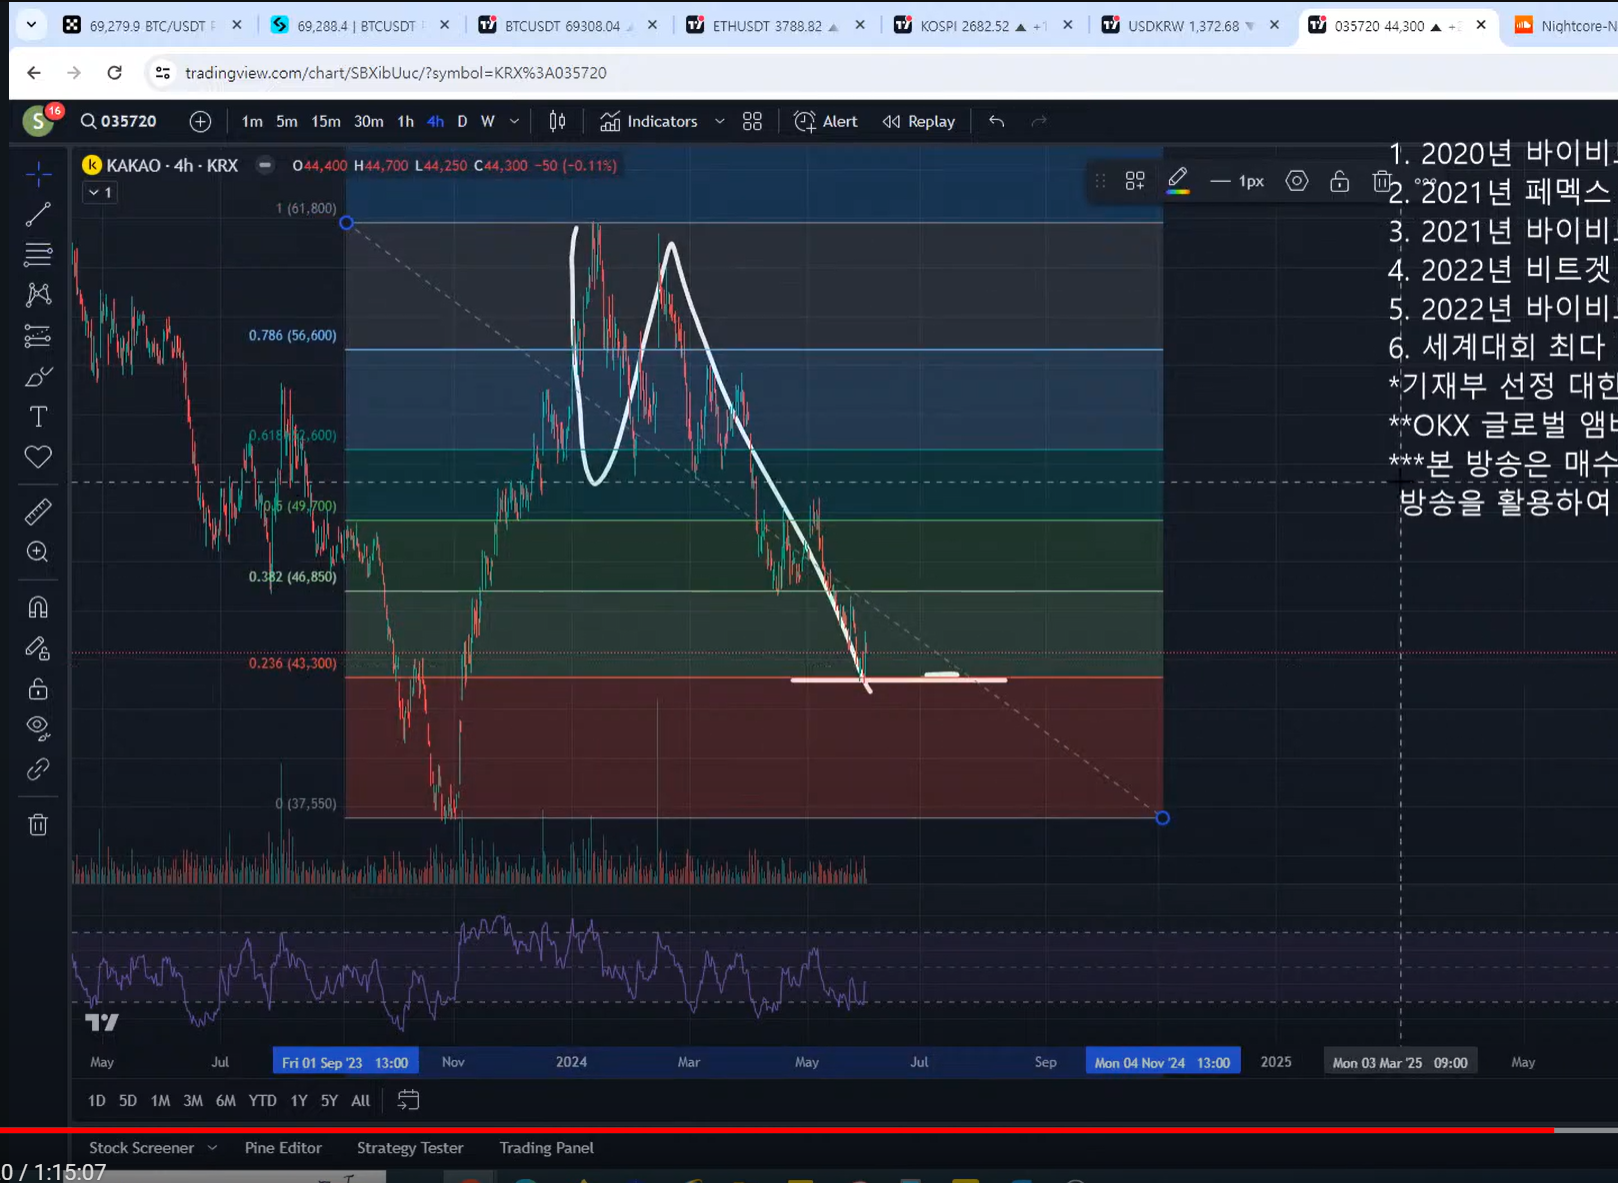The image size is (1618, 1183).
Task: Switch to 15m timeframe
Action: [325, 121]
